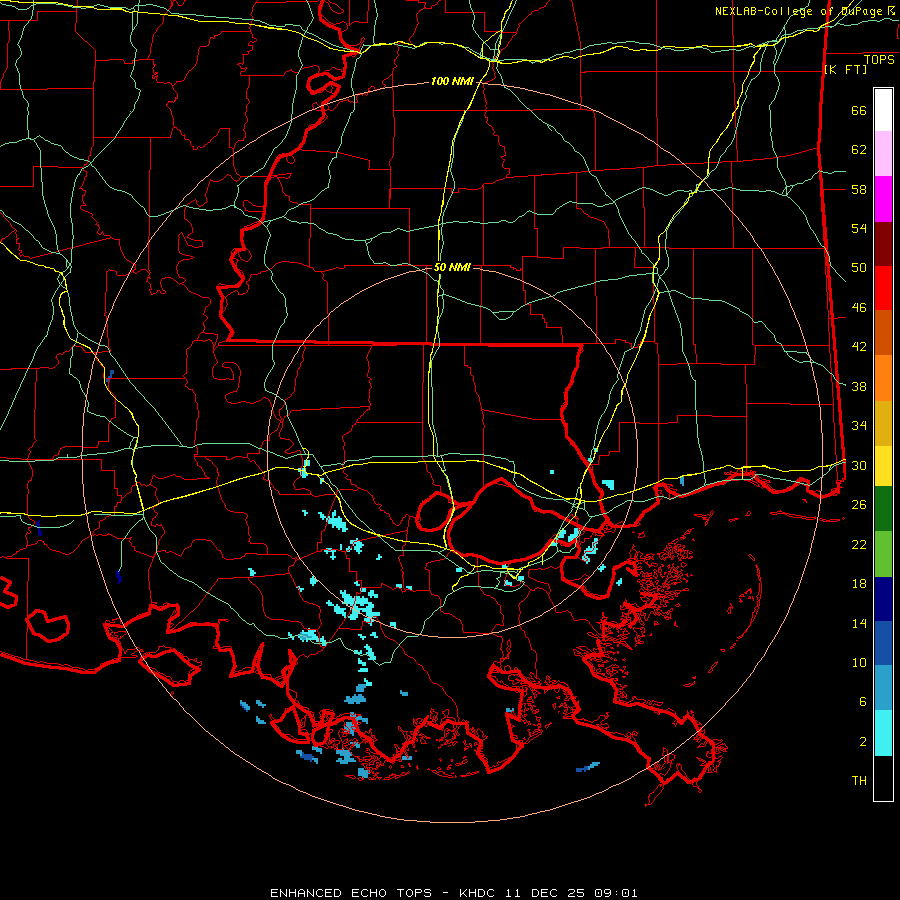Click the navy blue 22 kft legend swatch
900x900 pixels.
pyautogui.click(x=883, y=599)
